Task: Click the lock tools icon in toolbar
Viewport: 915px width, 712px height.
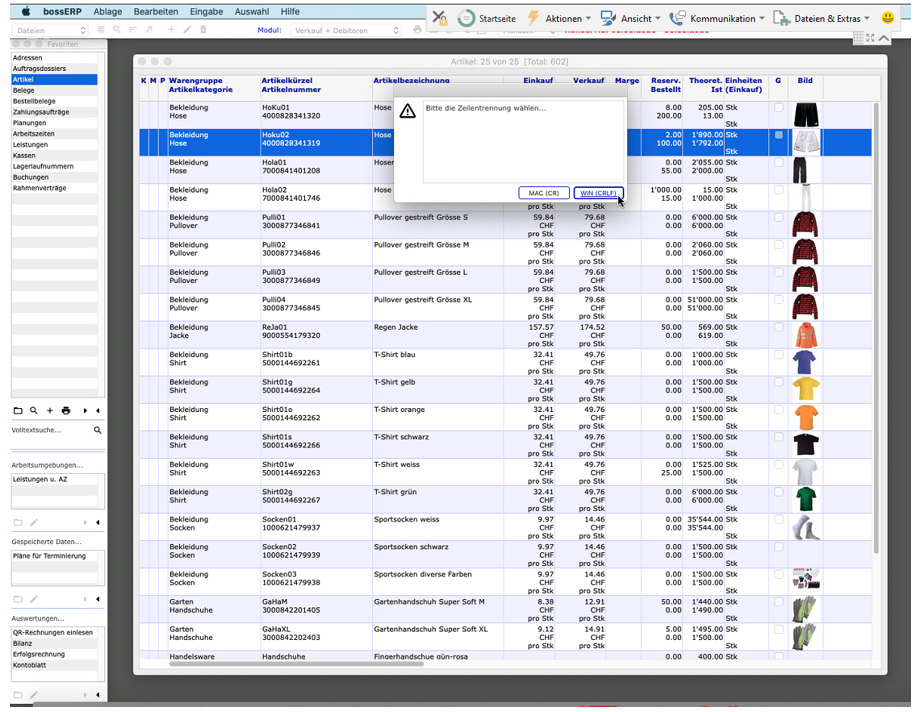Action: coord(439,18)
